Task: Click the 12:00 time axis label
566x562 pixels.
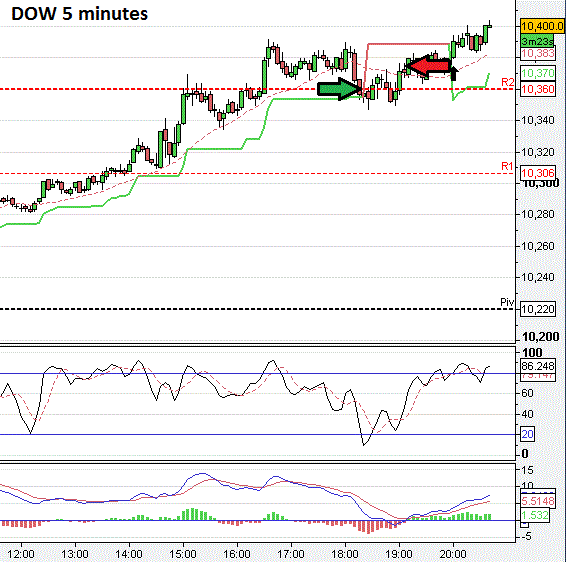Action: pyautogui.click(x=21, y=554)
